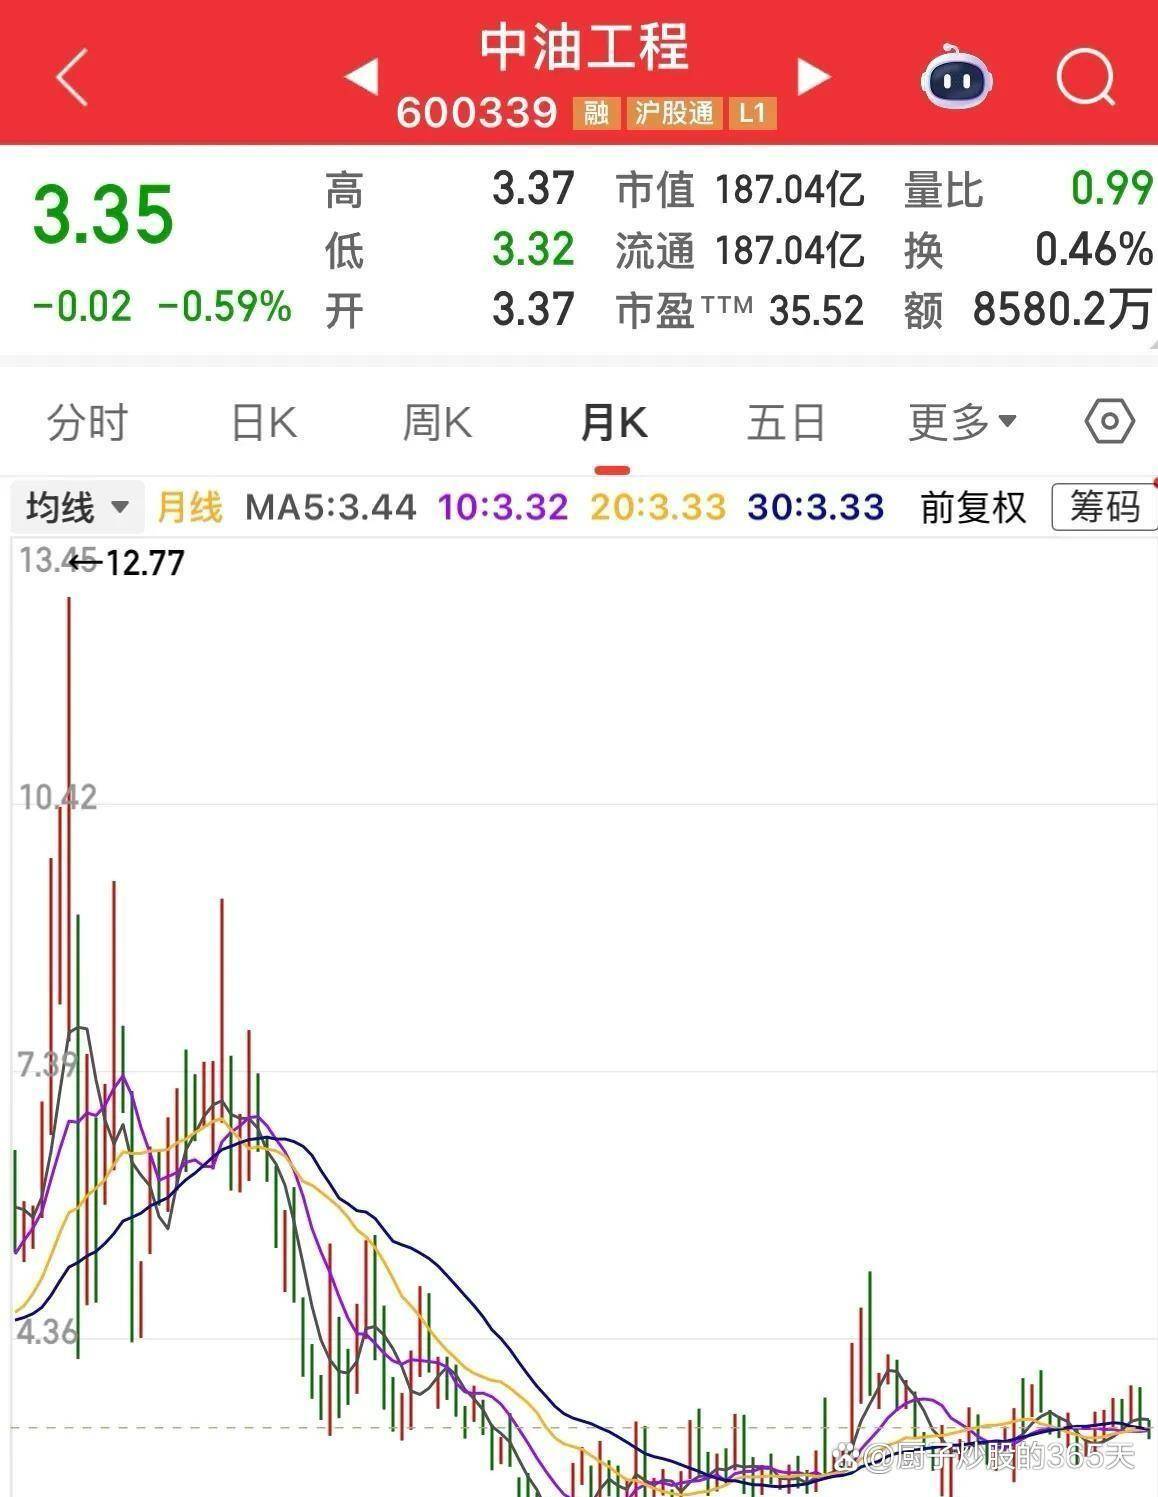1158x1497 pixels.
Task: Switch to the 周K tab
Action: tap(437, 422)
